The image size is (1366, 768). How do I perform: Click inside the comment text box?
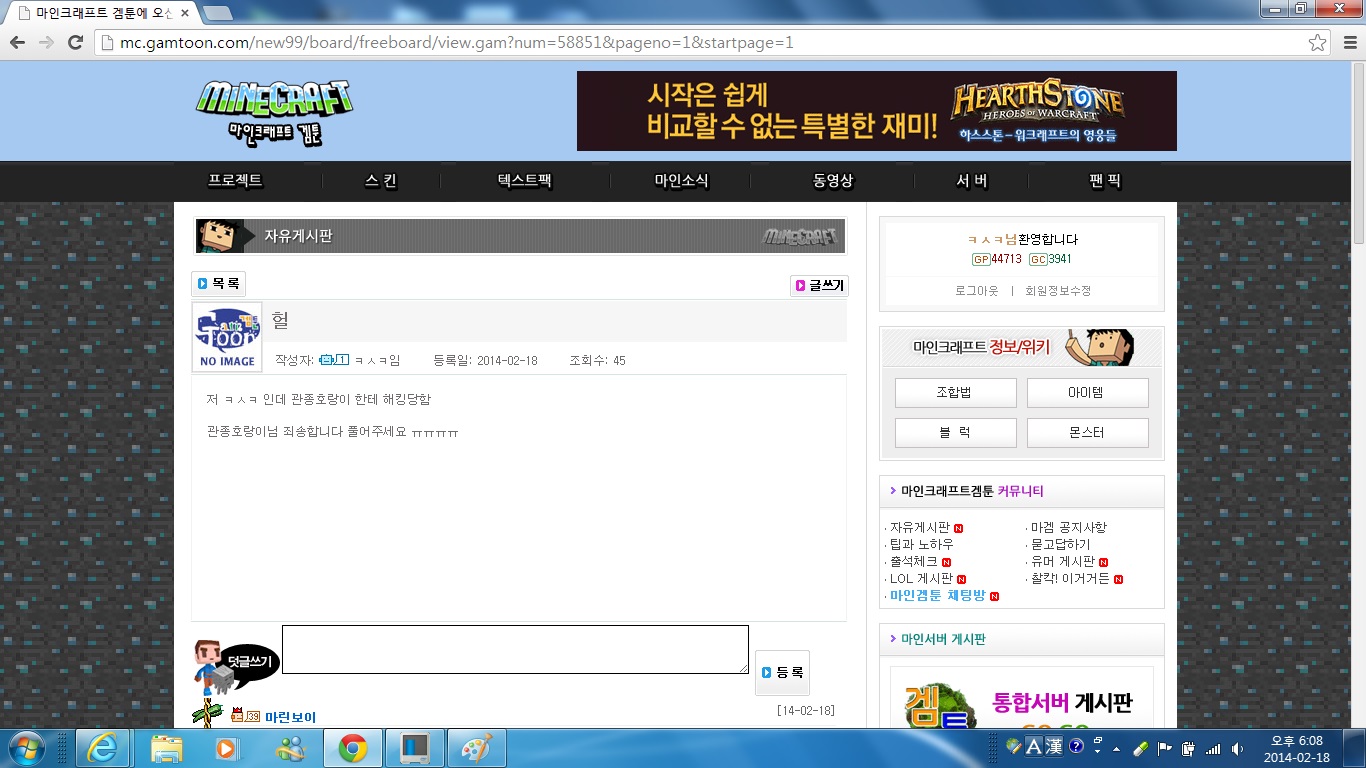515,649
